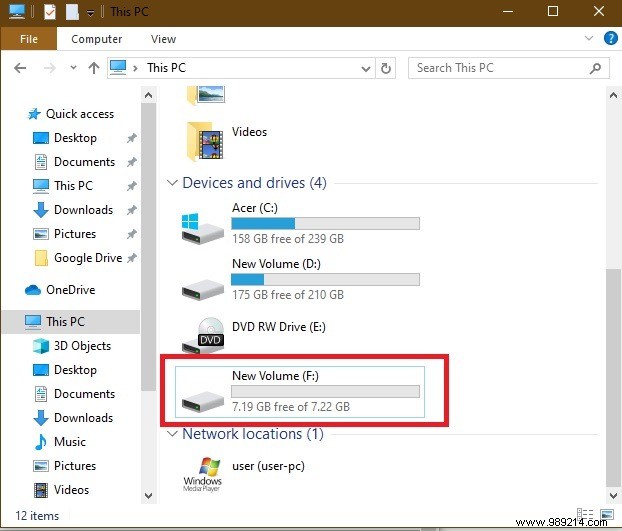The image size is (622, 531).
Task: Open the Computer ribbon tab
Action: point(96,39)
